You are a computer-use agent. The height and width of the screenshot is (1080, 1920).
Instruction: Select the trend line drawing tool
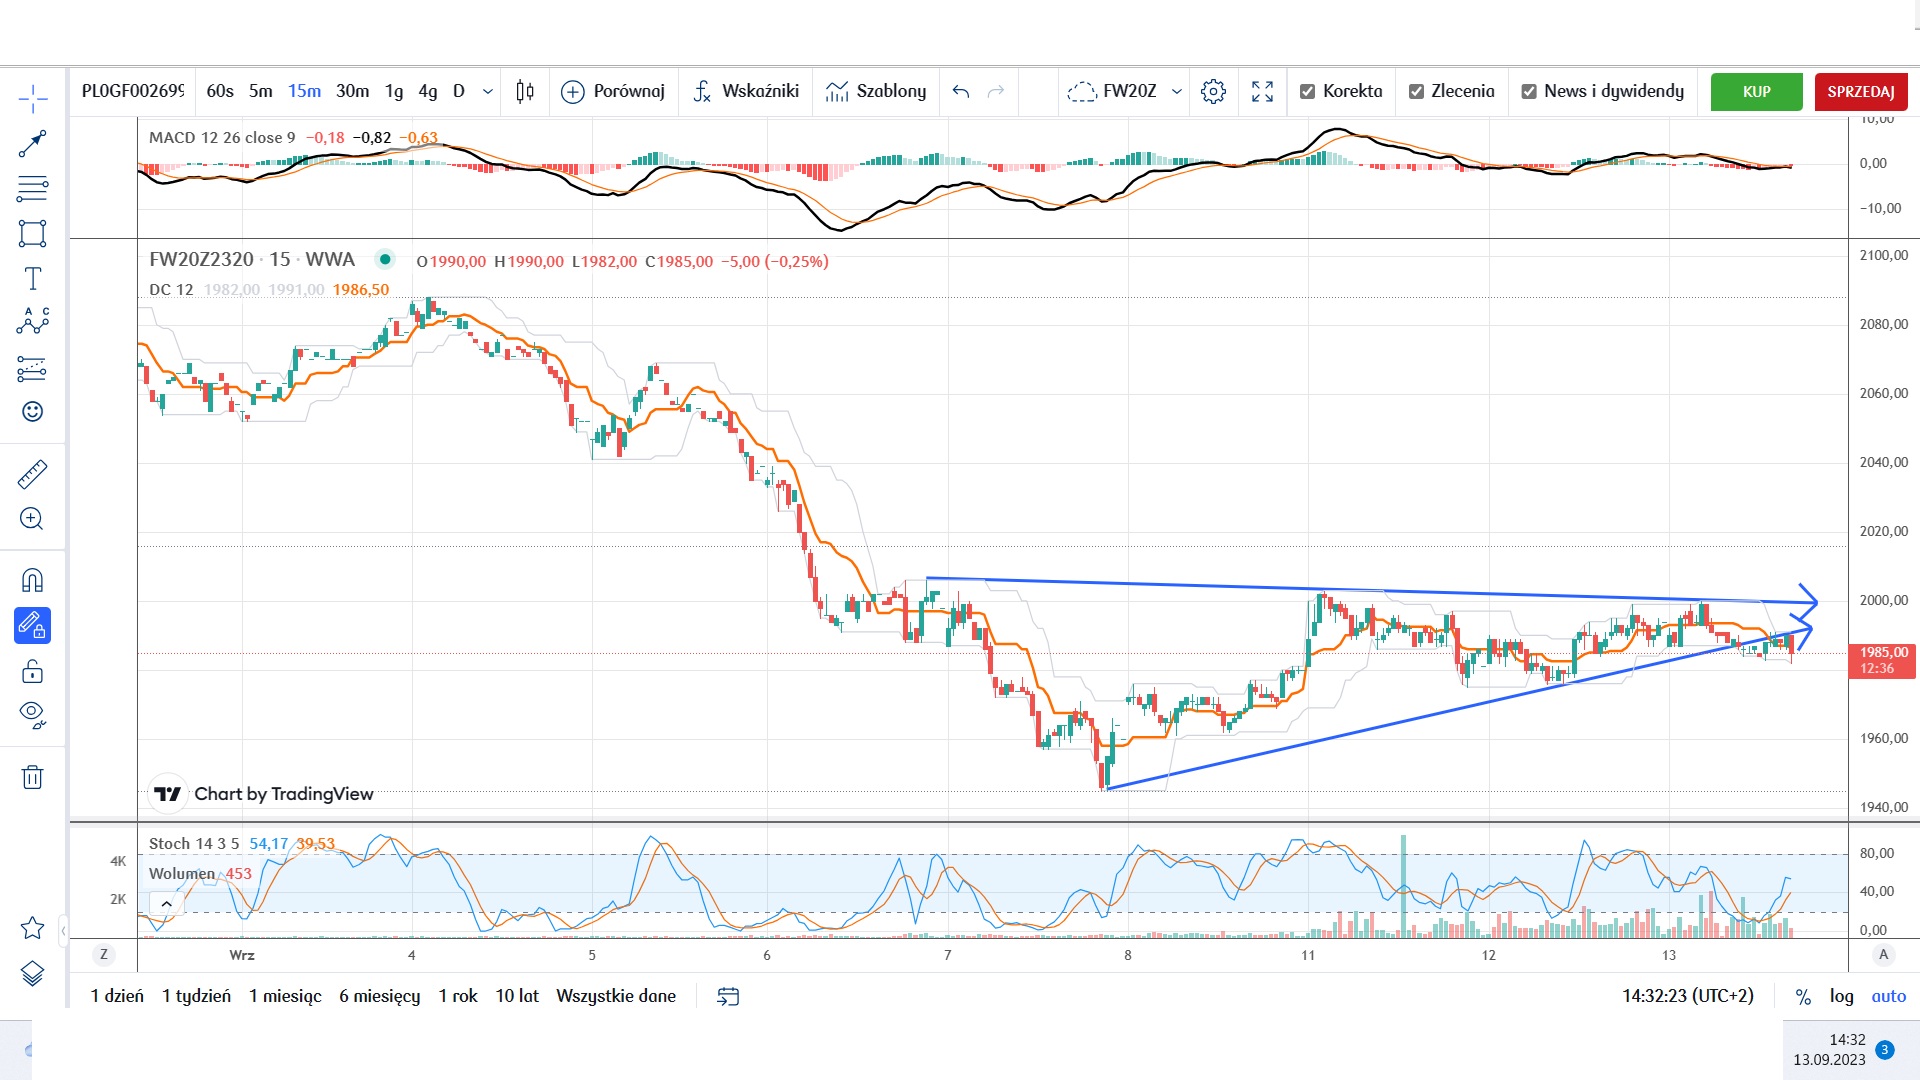pyautogui.click(x=32, y=144)
